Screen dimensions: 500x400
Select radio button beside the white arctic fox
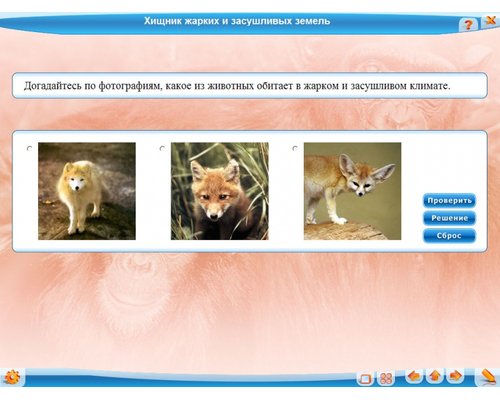tap(29, 148)
